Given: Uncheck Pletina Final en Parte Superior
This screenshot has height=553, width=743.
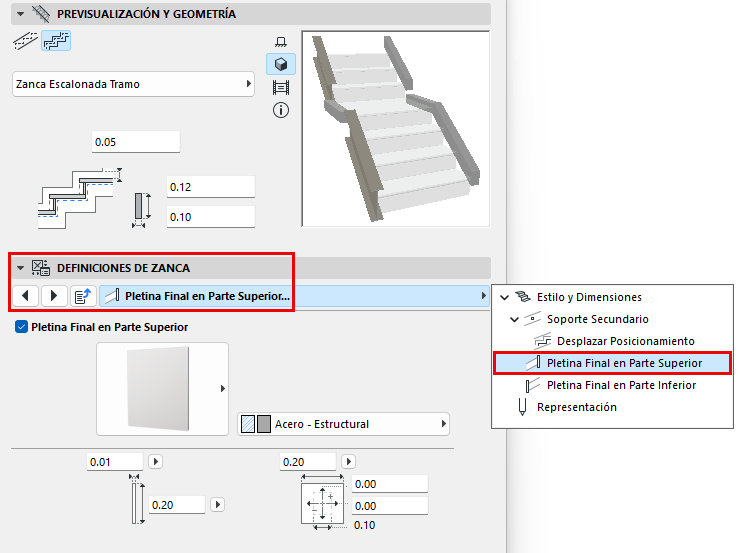Looking at the screenshot, I should pyautogui.click(x=21, y=327).
